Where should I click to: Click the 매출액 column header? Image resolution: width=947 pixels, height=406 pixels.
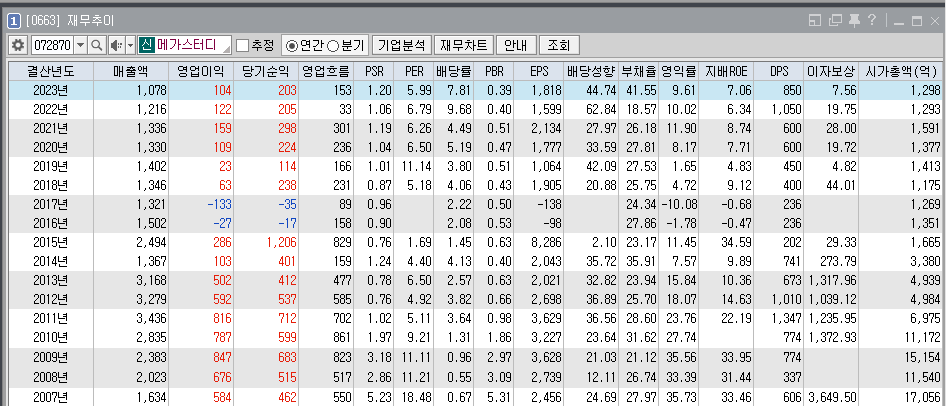coord(130,71)
